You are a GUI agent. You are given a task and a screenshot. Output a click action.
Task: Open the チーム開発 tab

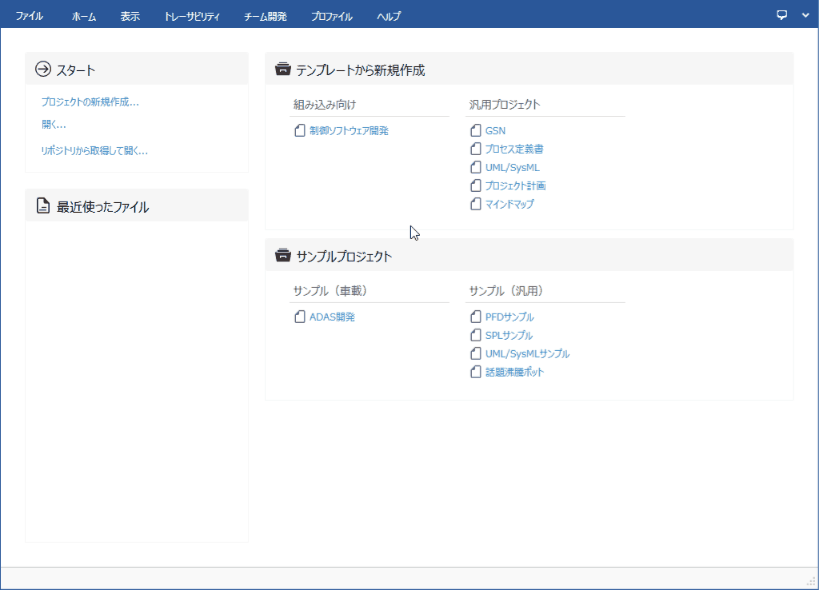(265, 16)
